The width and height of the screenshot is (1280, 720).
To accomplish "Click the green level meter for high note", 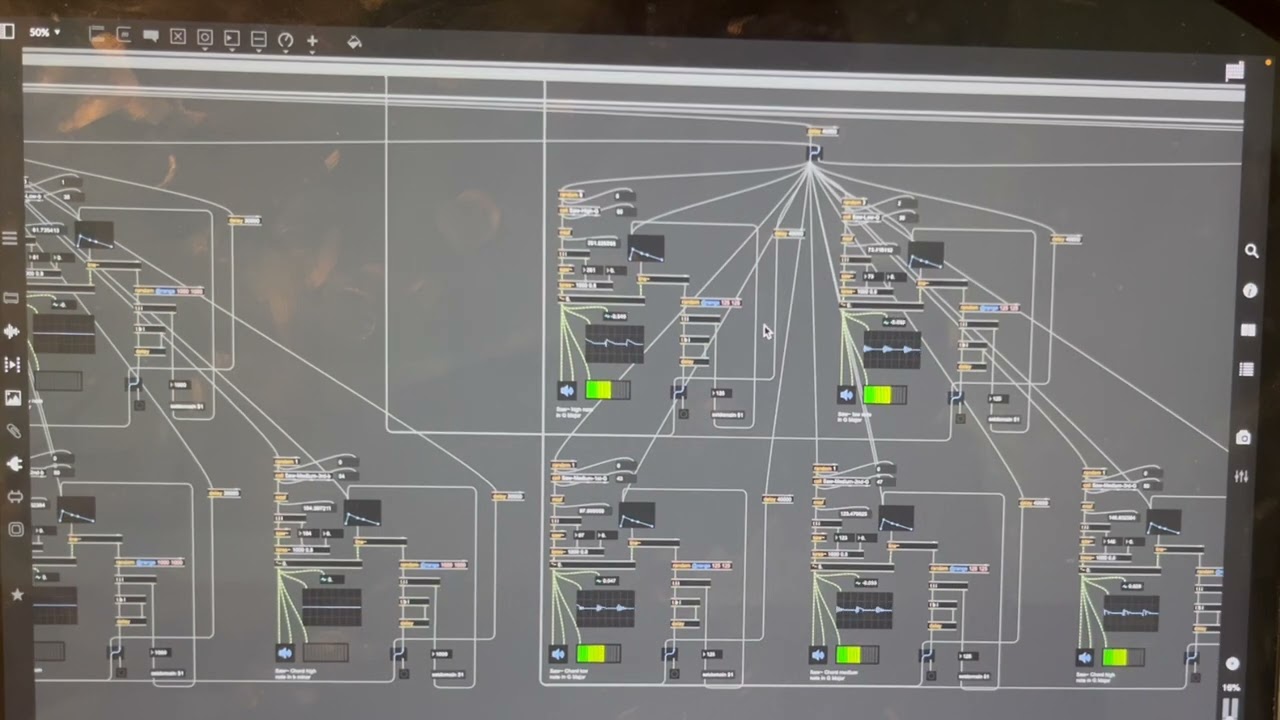I will (x=607, y=391).
